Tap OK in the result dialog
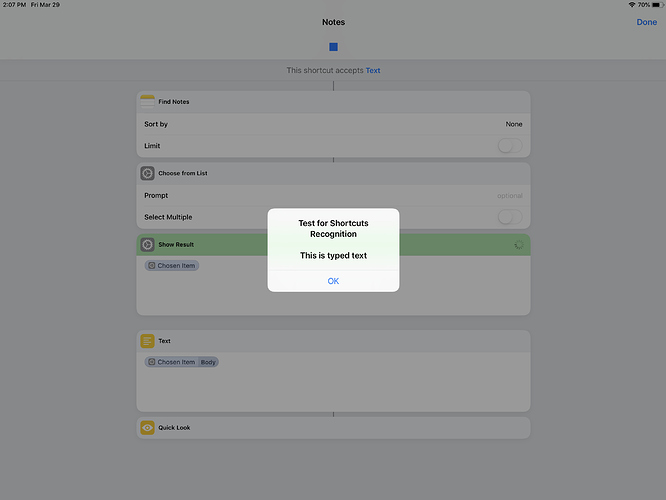Screen dimensions: 666x500 point(333,281)
